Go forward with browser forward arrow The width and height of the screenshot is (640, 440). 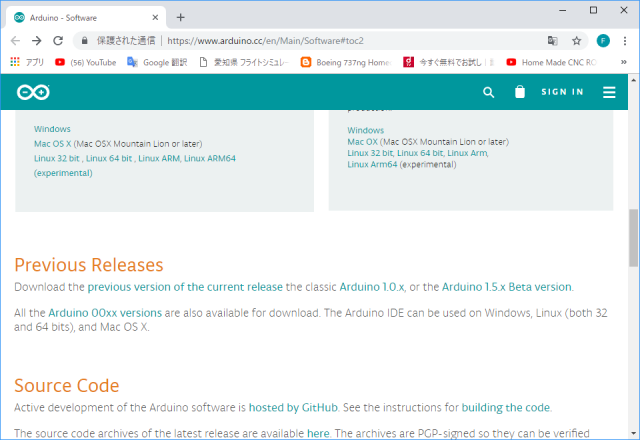tap(37, 41)
